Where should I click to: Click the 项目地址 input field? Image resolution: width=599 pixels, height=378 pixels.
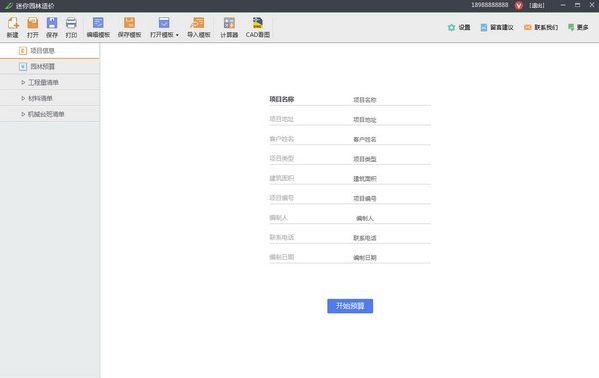[x=392, y=120]
